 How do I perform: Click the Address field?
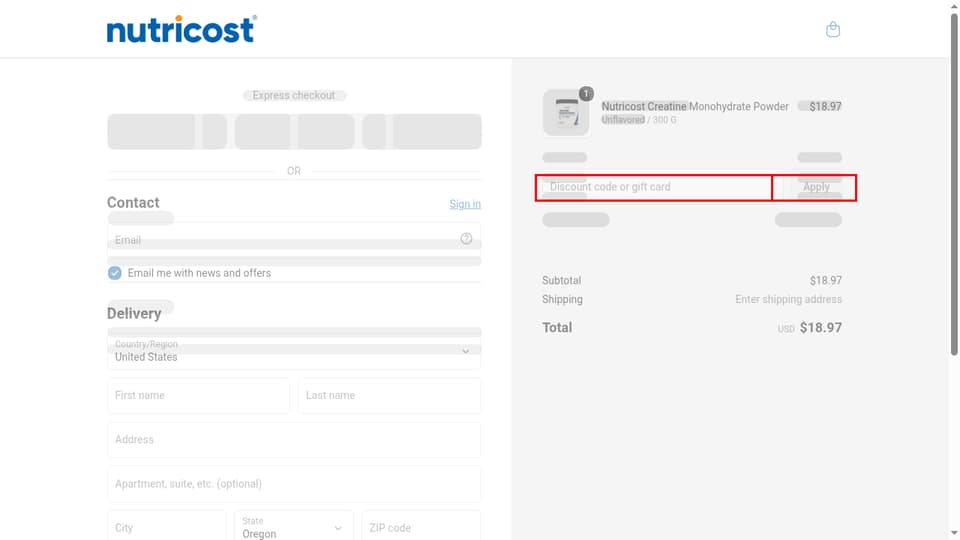point(294,440)
